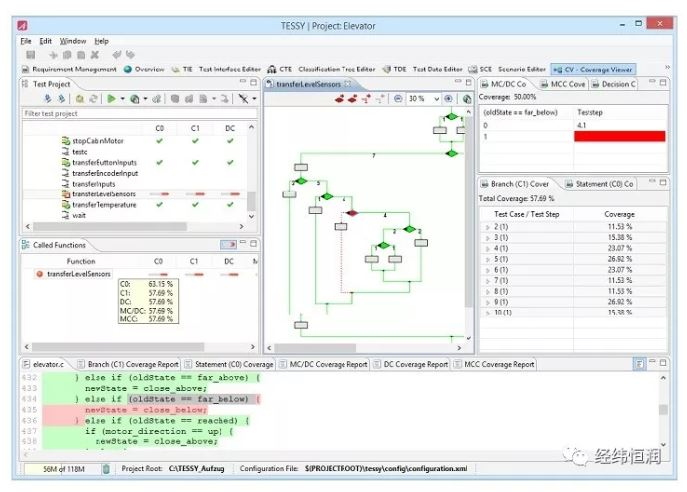Image resolution: width=687 pixels, height=492 pixels.
Task: Click the red decision node in flow chart
Action: pos(352,213)
